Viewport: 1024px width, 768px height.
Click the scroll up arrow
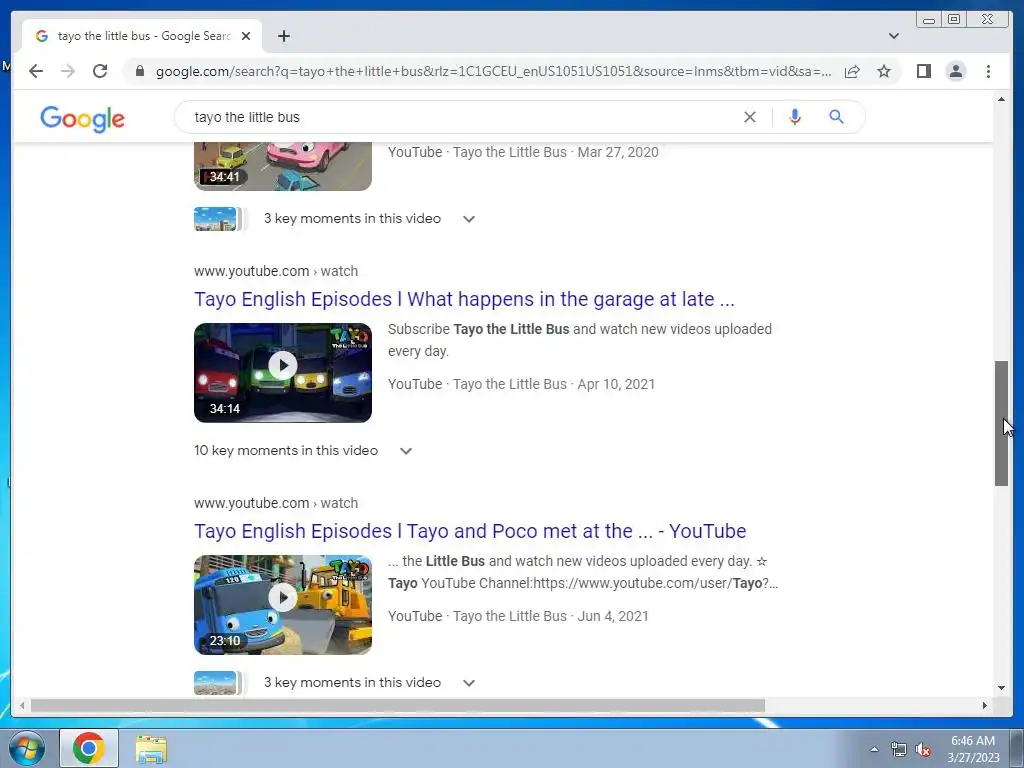[1001, 99]
